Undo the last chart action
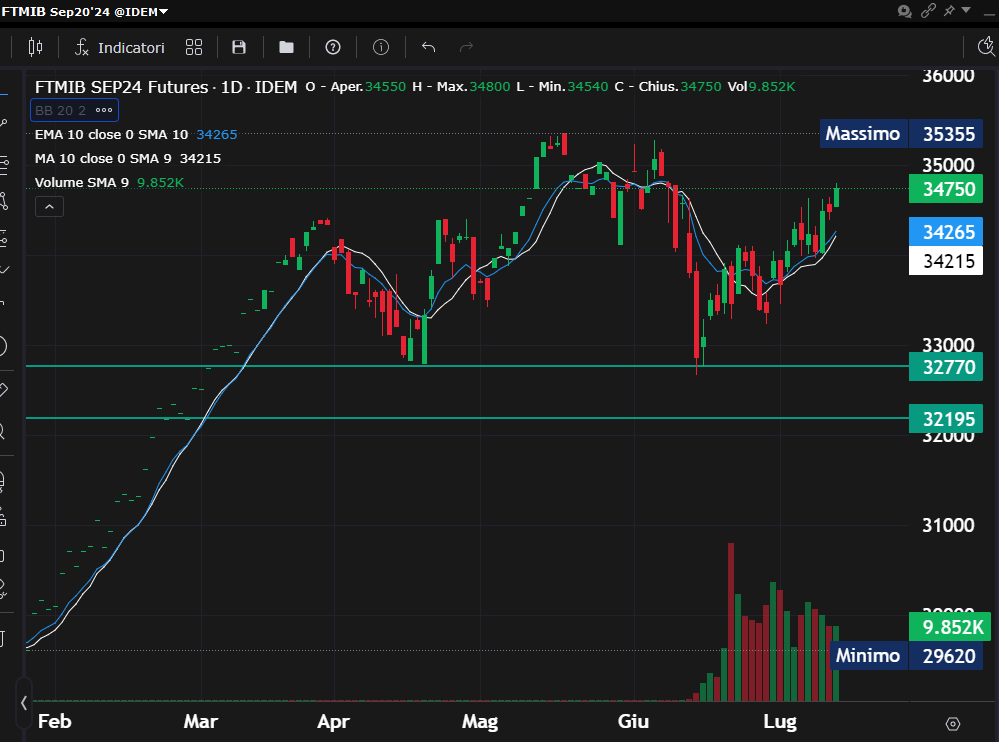This screenshot has height=742, width=999. click(429, 47)
